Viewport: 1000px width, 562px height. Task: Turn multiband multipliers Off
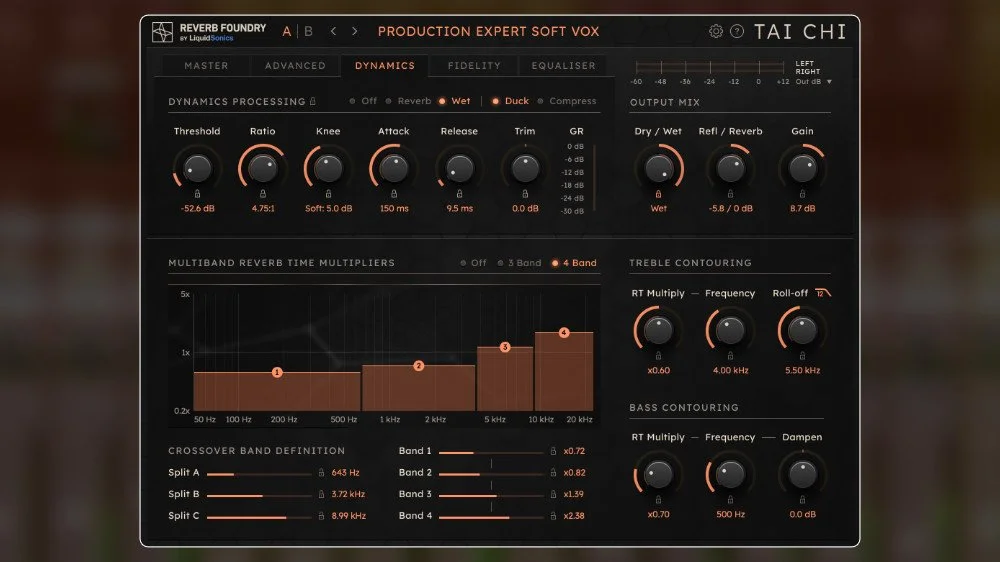click(x=473, y=263)
